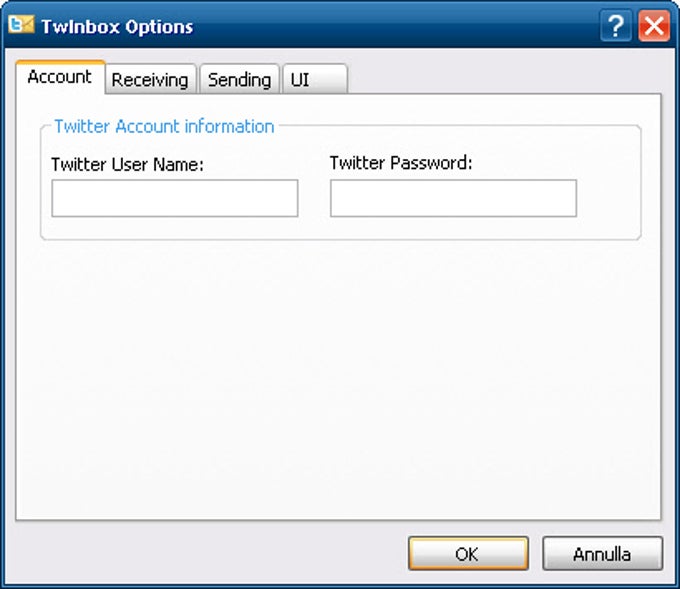
Task: Click the Twitter Password label
Action: pos(401,163)
